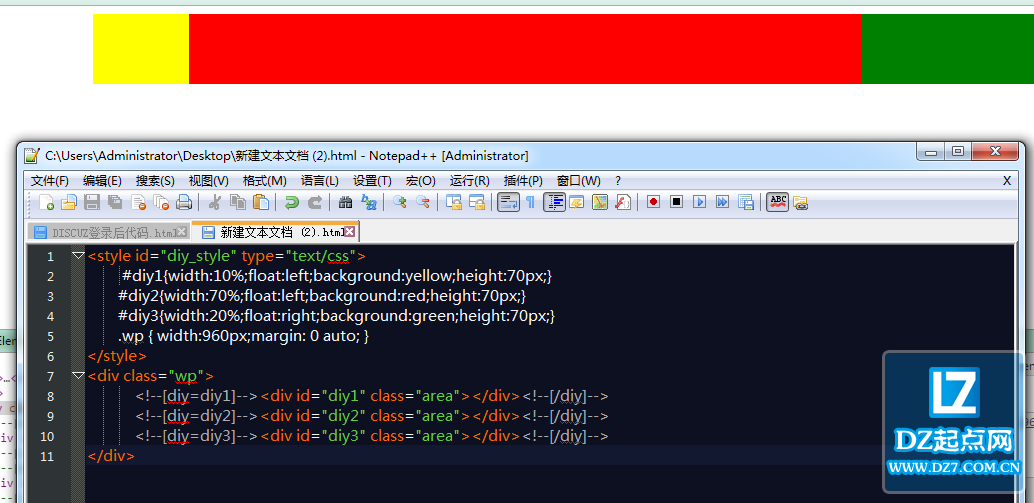Click line number 5 in the margin
The height and width of the screenshot is (503, 1034).
point(51,336)
